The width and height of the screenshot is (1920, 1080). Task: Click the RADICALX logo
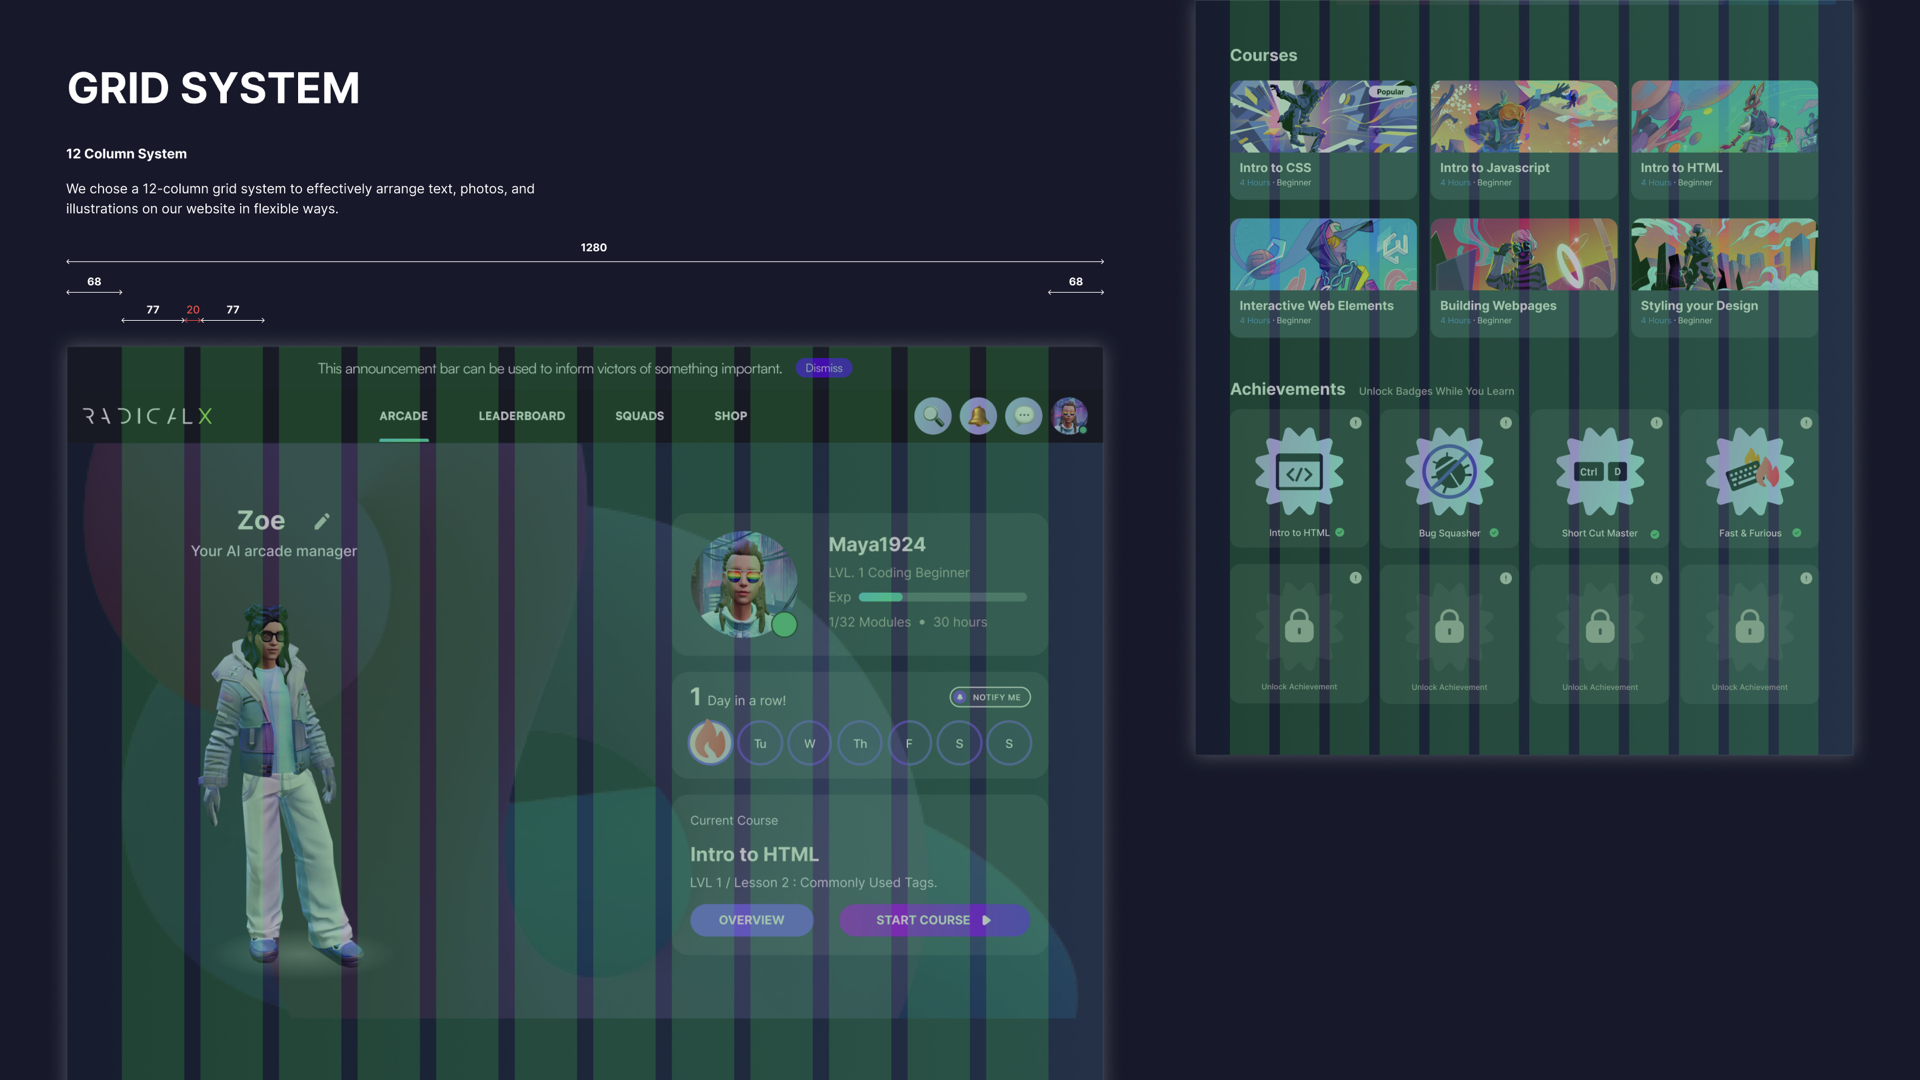148,416
